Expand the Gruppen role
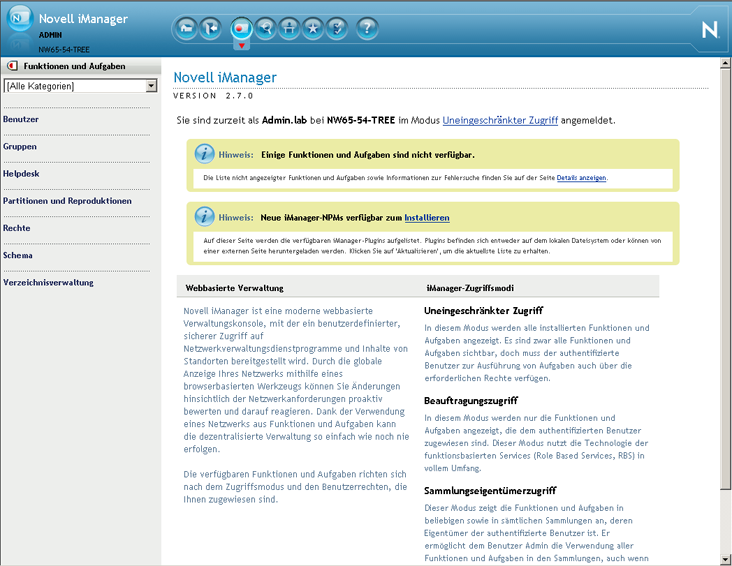732x566 pixels. pyautogui.click(x=20, y=146)
